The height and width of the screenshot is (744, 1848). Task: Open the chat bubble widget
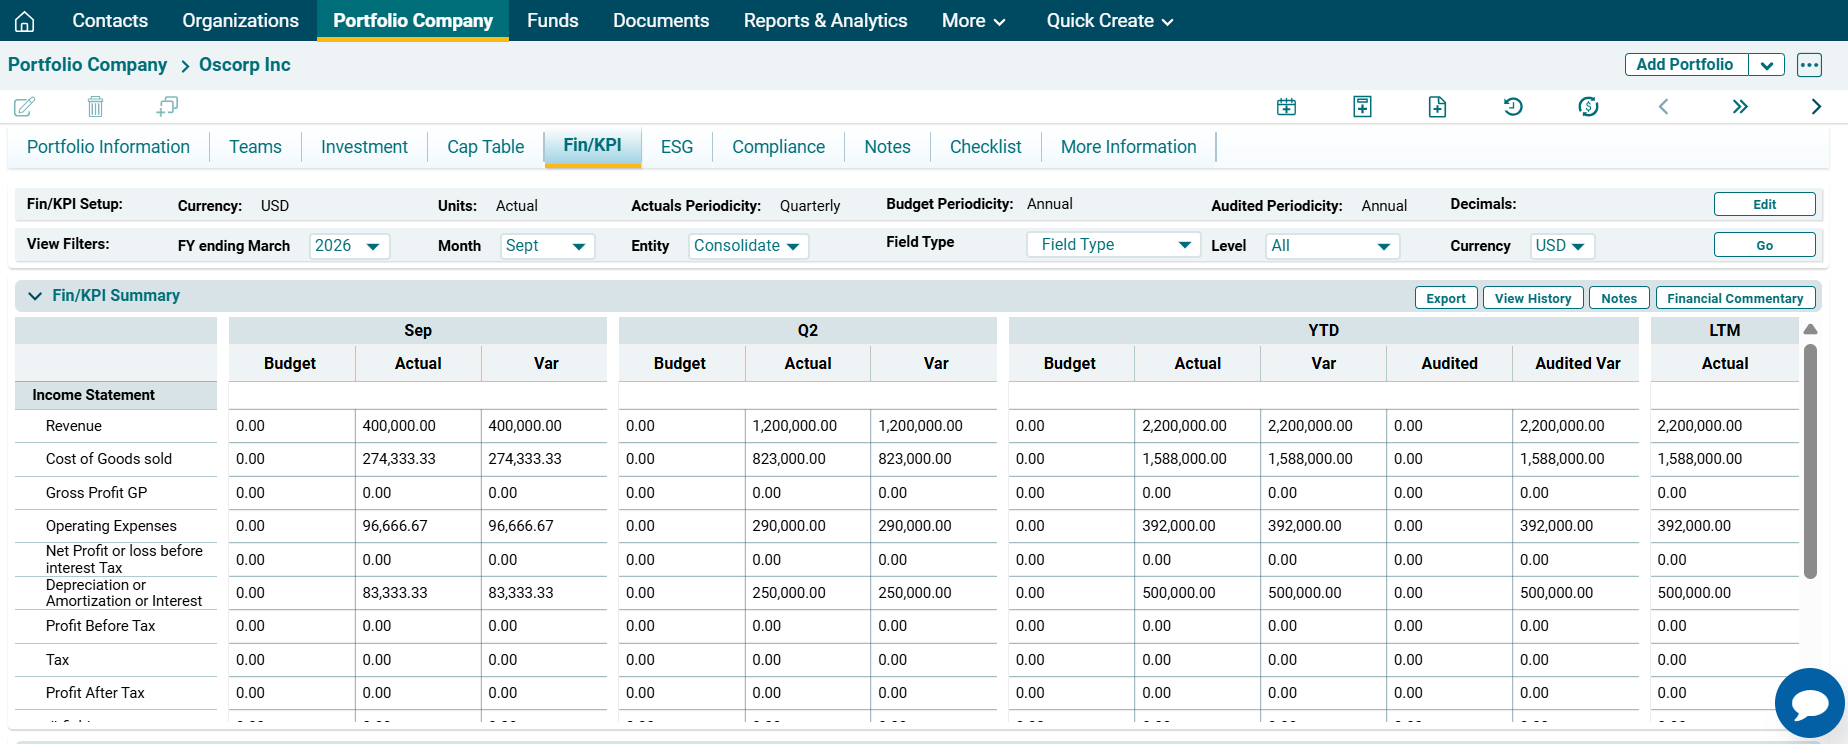1809,703
